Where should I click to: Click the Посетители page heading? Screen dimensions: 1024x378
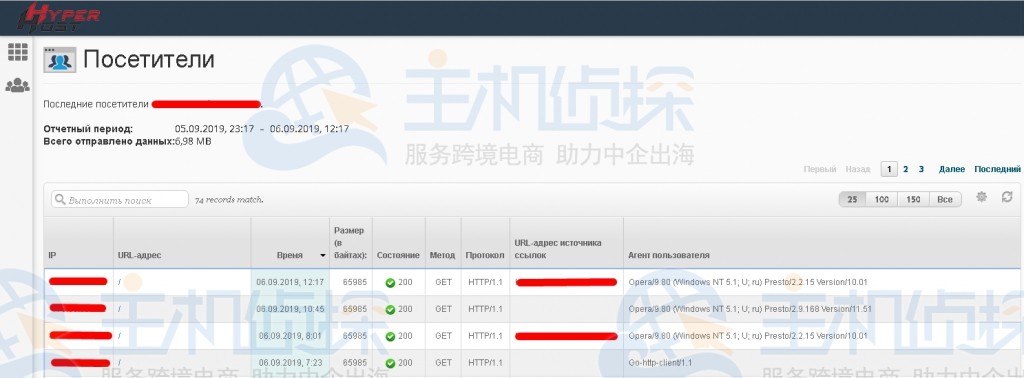(149, 59)
